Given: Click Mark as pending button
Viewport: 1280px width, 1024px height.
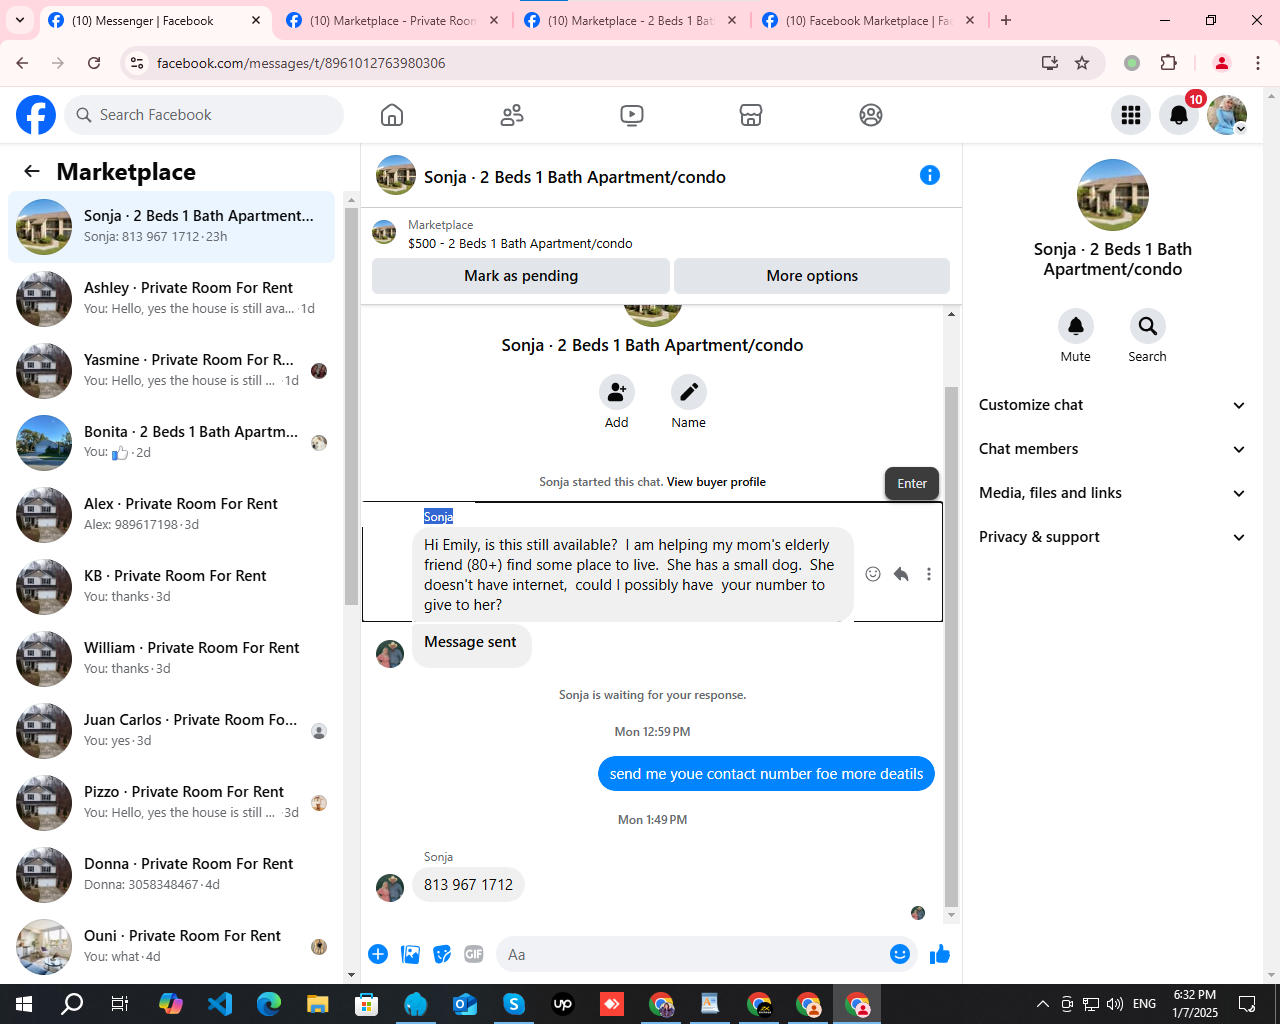Looking at the screenshot, I should (521, 276).
